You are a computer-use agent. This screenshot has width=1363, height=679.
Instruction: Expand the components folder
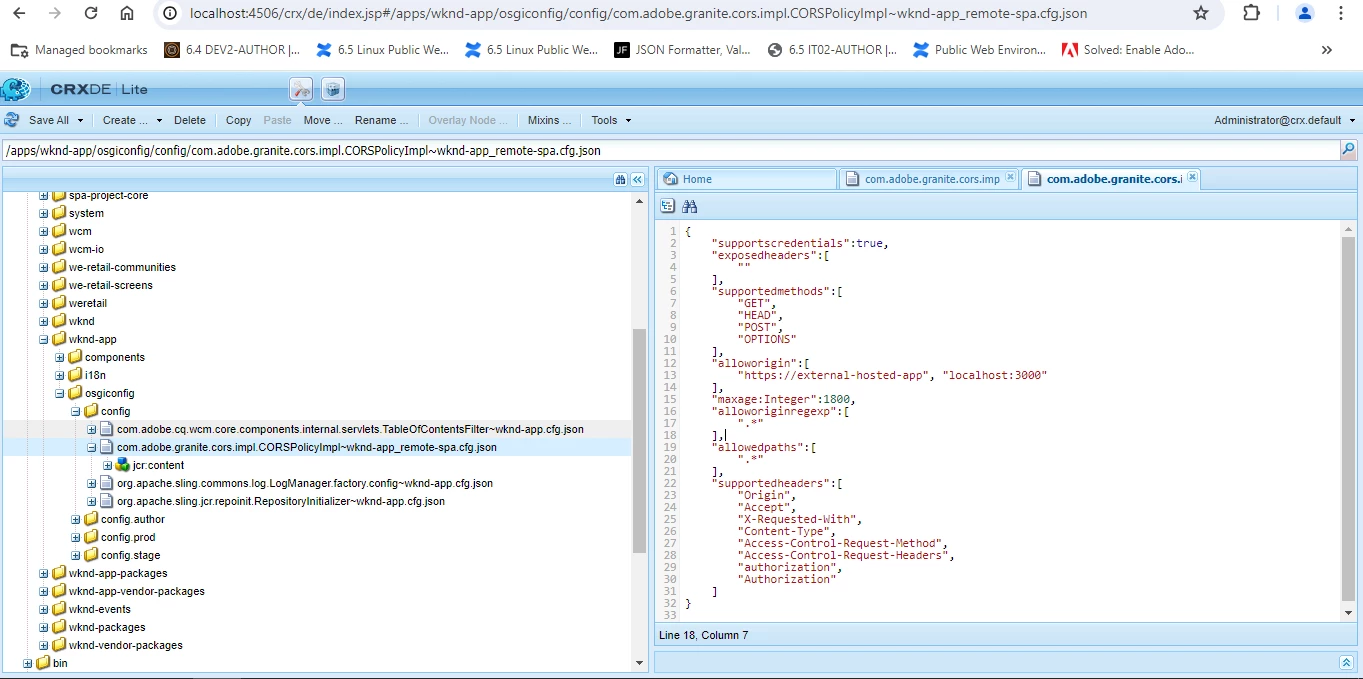pos(60,357)
